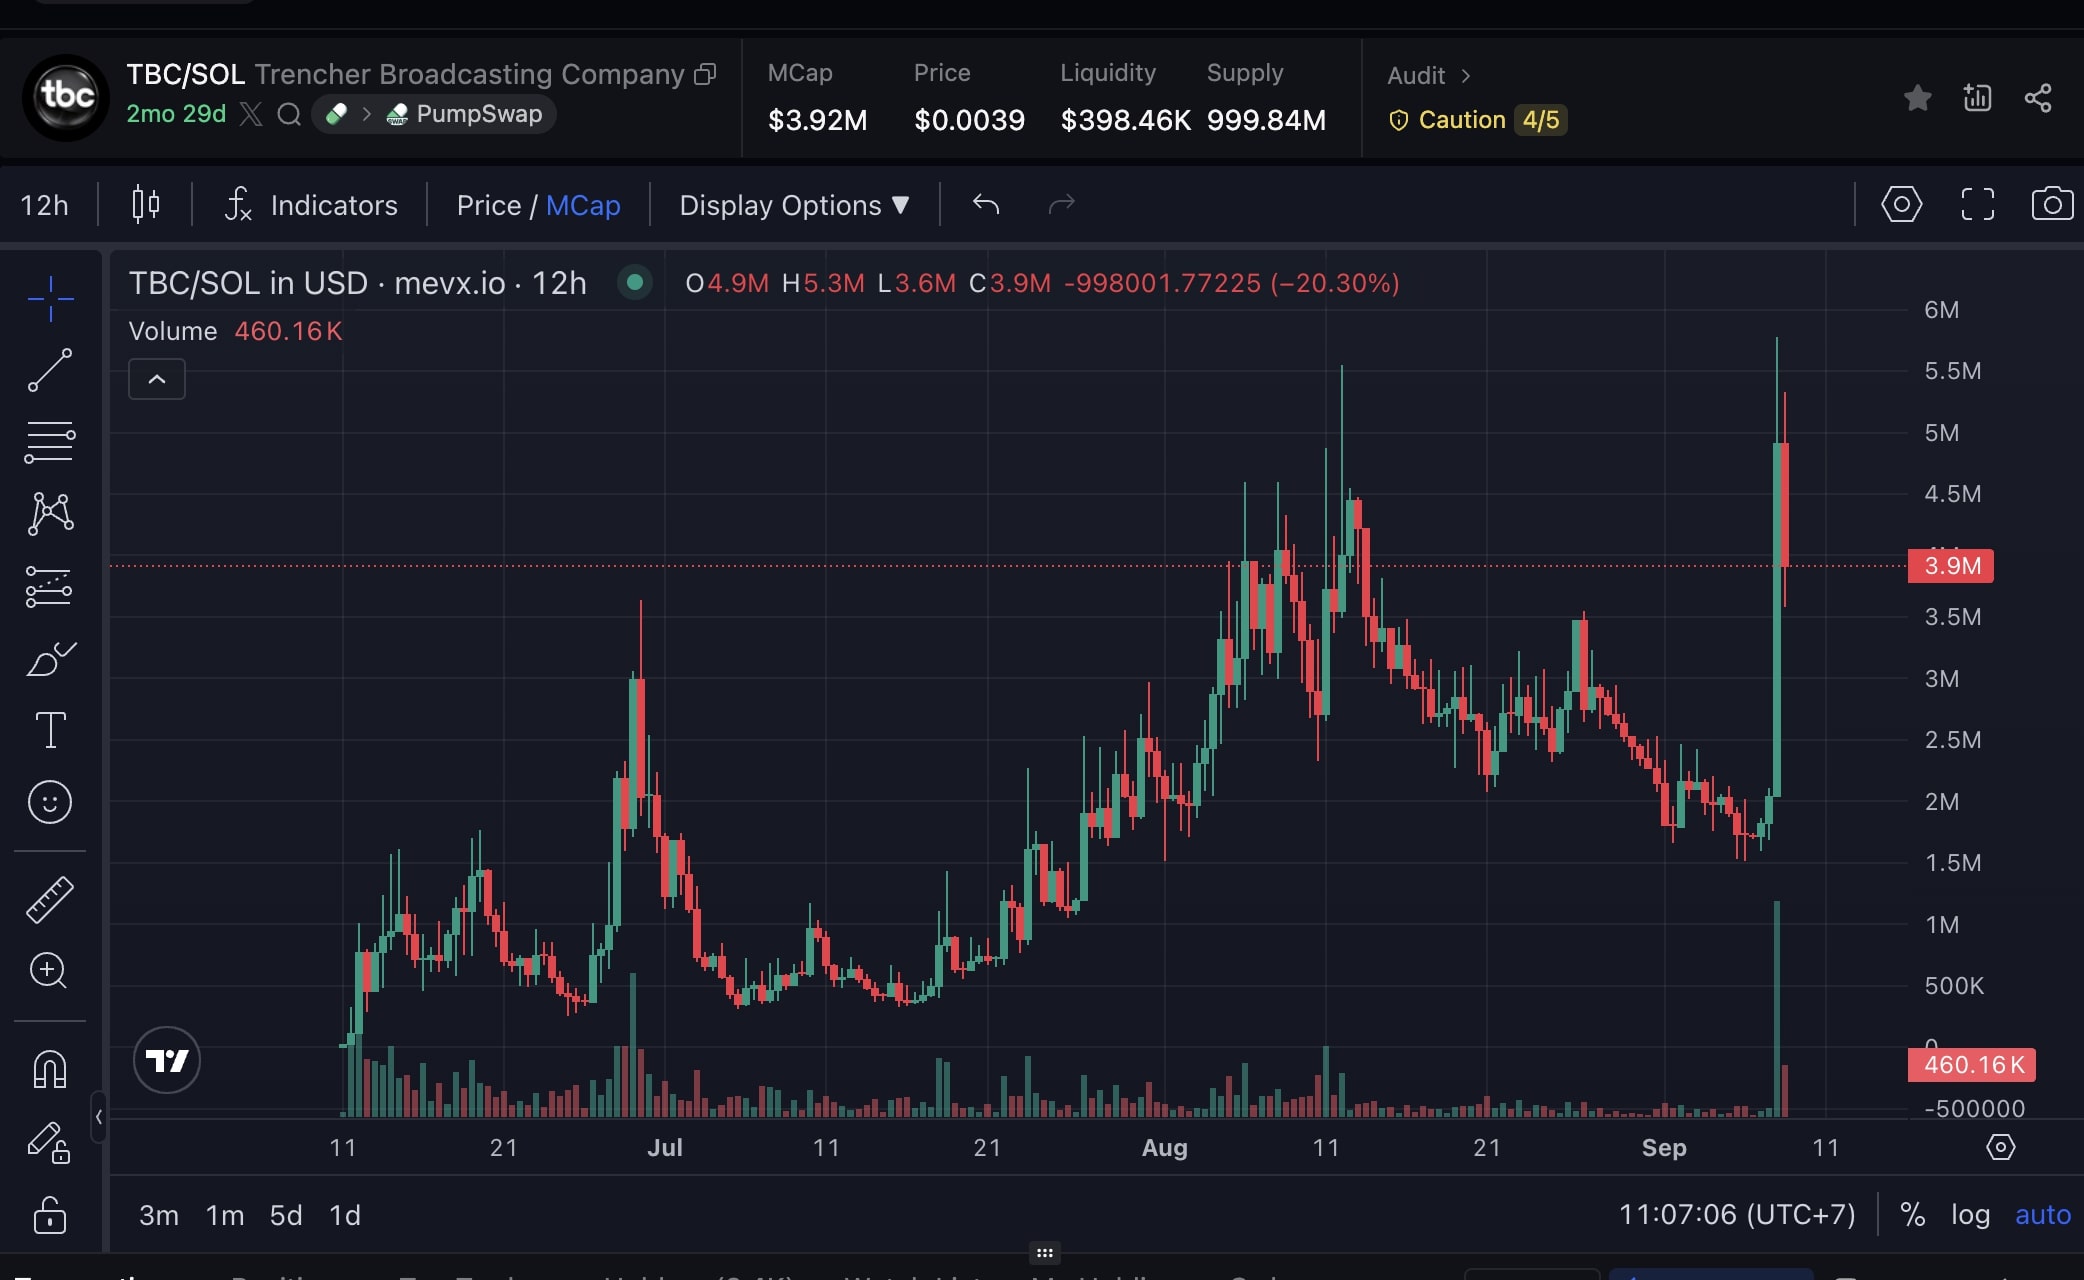The width and height of the screenshot is (2084, 1280).
Task: Select the 5d time range
Action: [285, 1215]
